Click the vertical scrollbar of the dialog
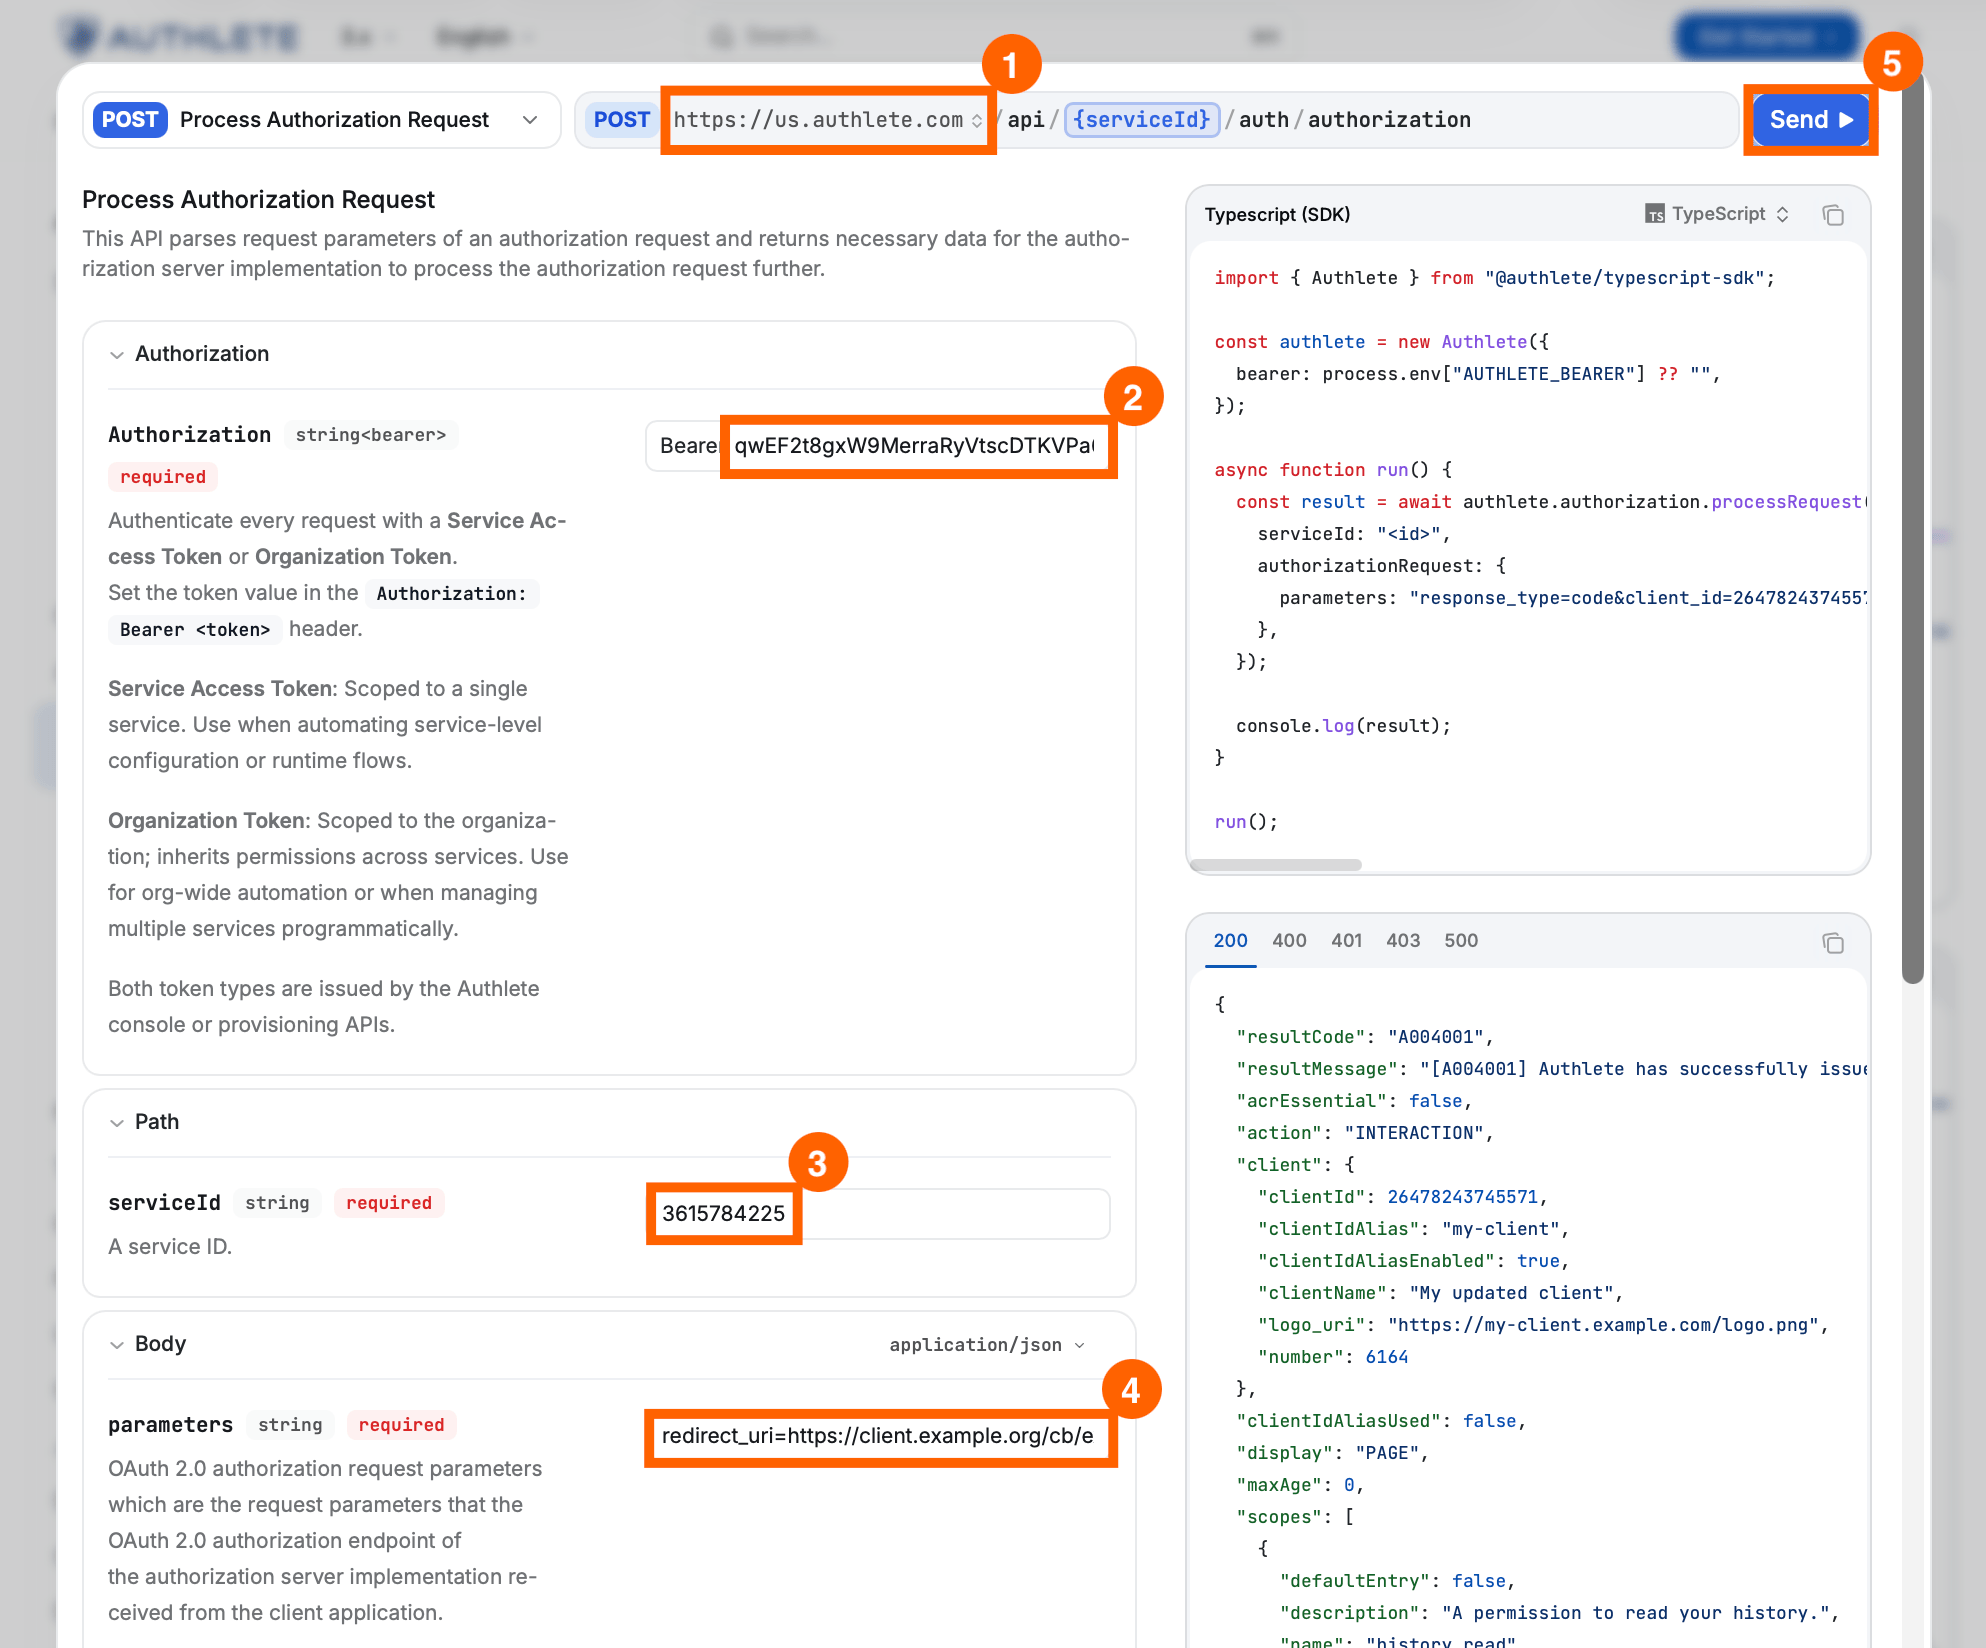1986x1648 pixels. [1912, 530]
